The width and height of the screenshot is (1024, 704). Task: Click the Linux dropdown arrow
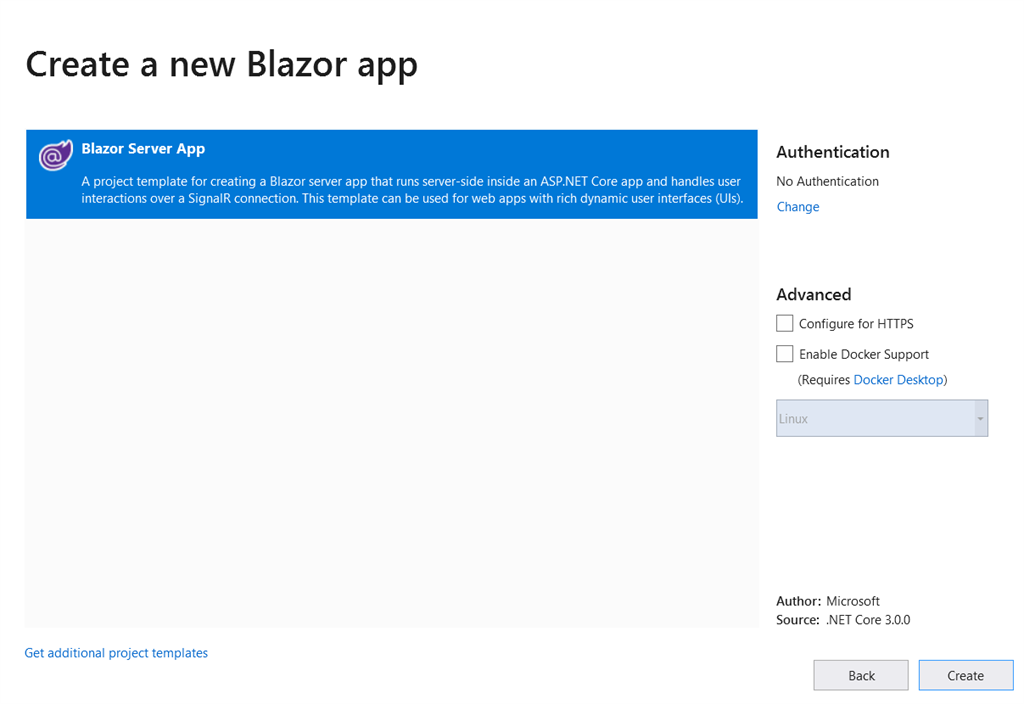[980, 419]
